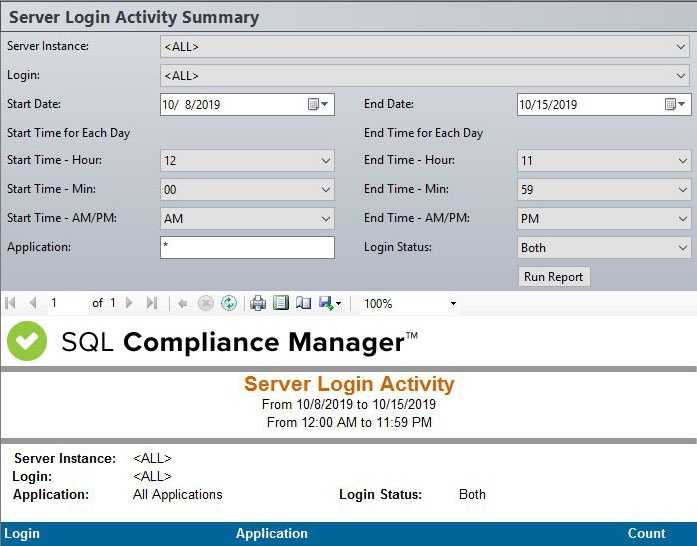Expand the Server Instance dropdown
Screen dimensions: 697x546
click(x=681, y=46)
